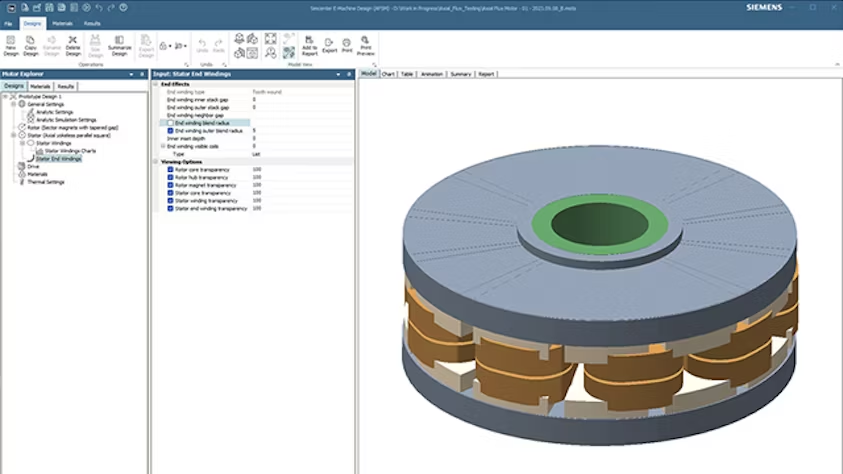This screenshot has width=843, height=474.
Task: Collapse the End Effects section
Action: pos(156,84)
